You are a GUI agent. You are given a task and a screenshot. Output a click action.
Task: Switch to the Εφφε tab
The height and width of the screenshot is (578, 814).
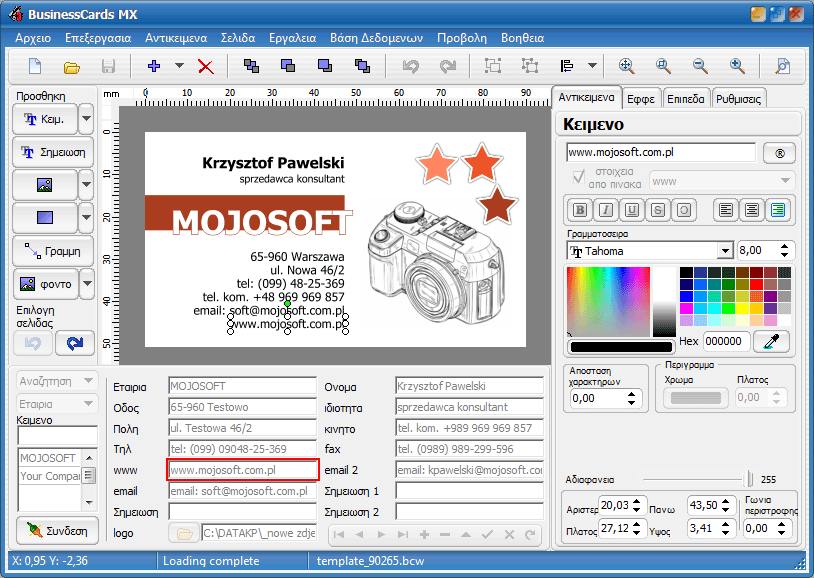click(641, 99)
